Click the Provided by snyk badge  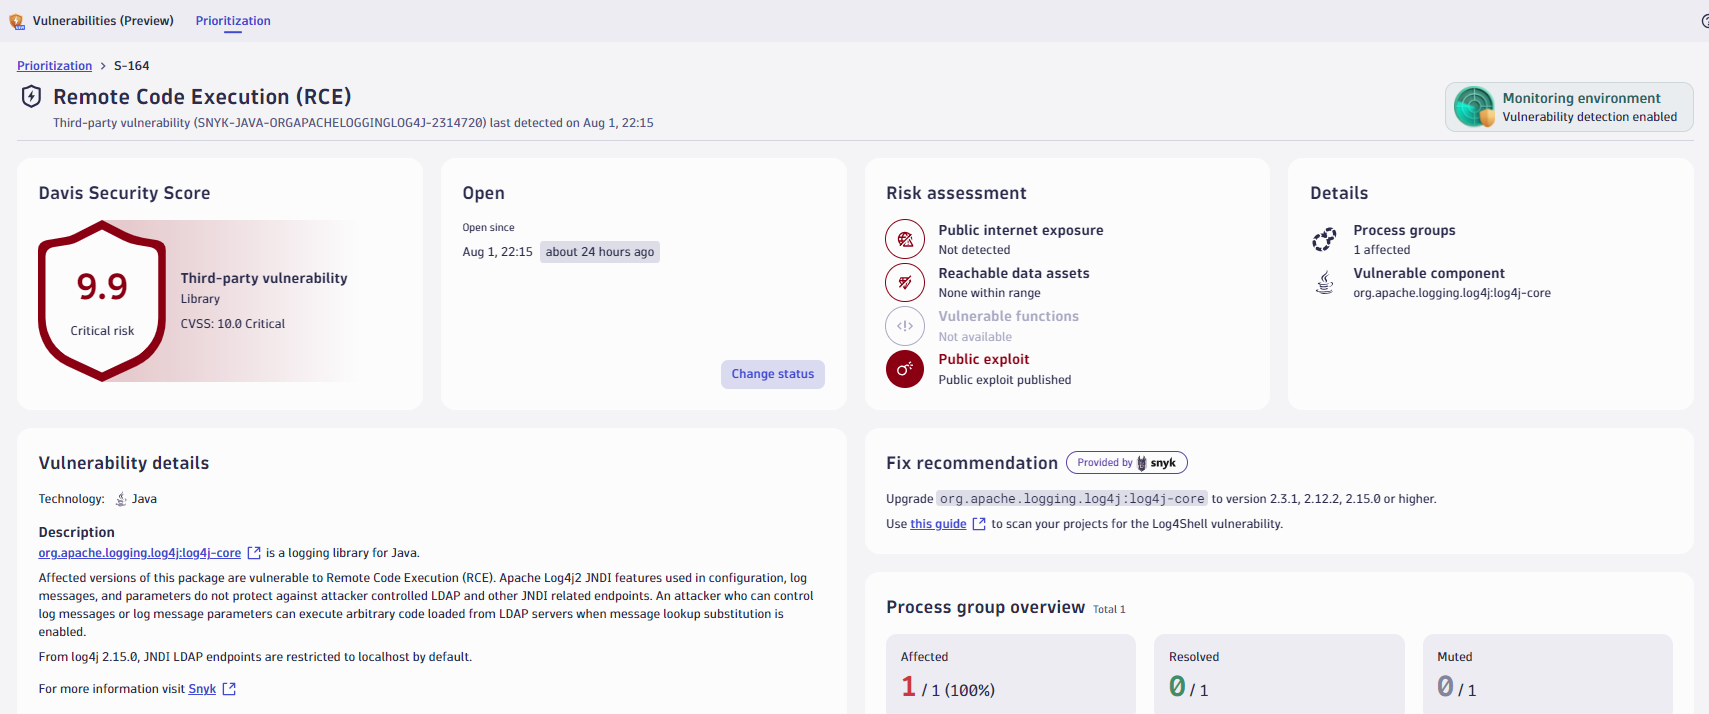[x=1126, y=463]
